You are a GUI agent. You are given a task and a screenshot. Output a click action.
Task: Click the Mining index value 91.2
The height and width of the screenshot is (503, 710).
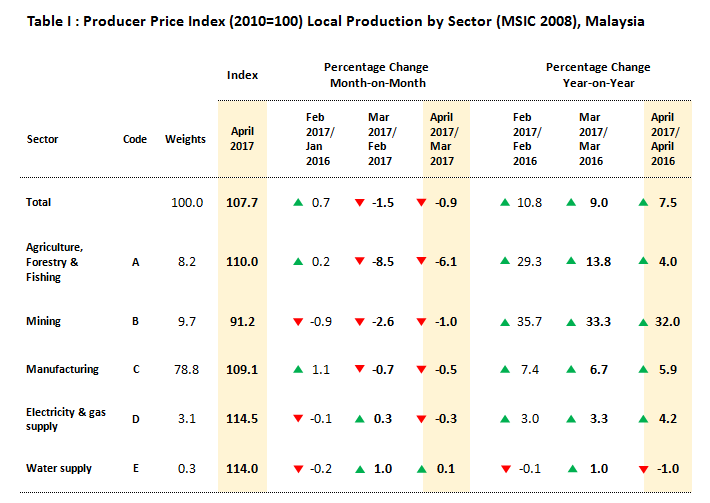242,322
